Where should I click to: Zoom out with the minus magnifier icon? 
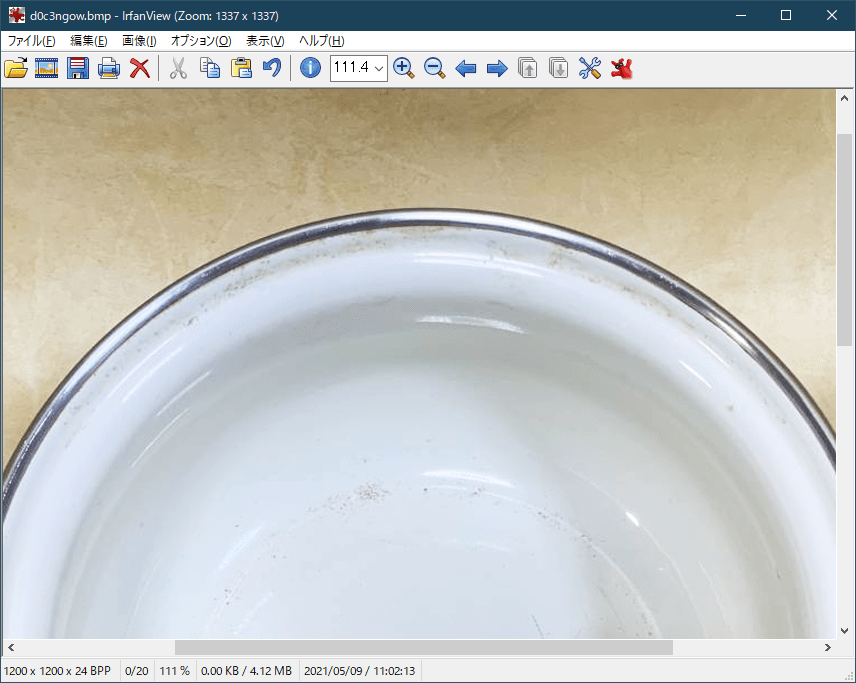click(435, 68)
